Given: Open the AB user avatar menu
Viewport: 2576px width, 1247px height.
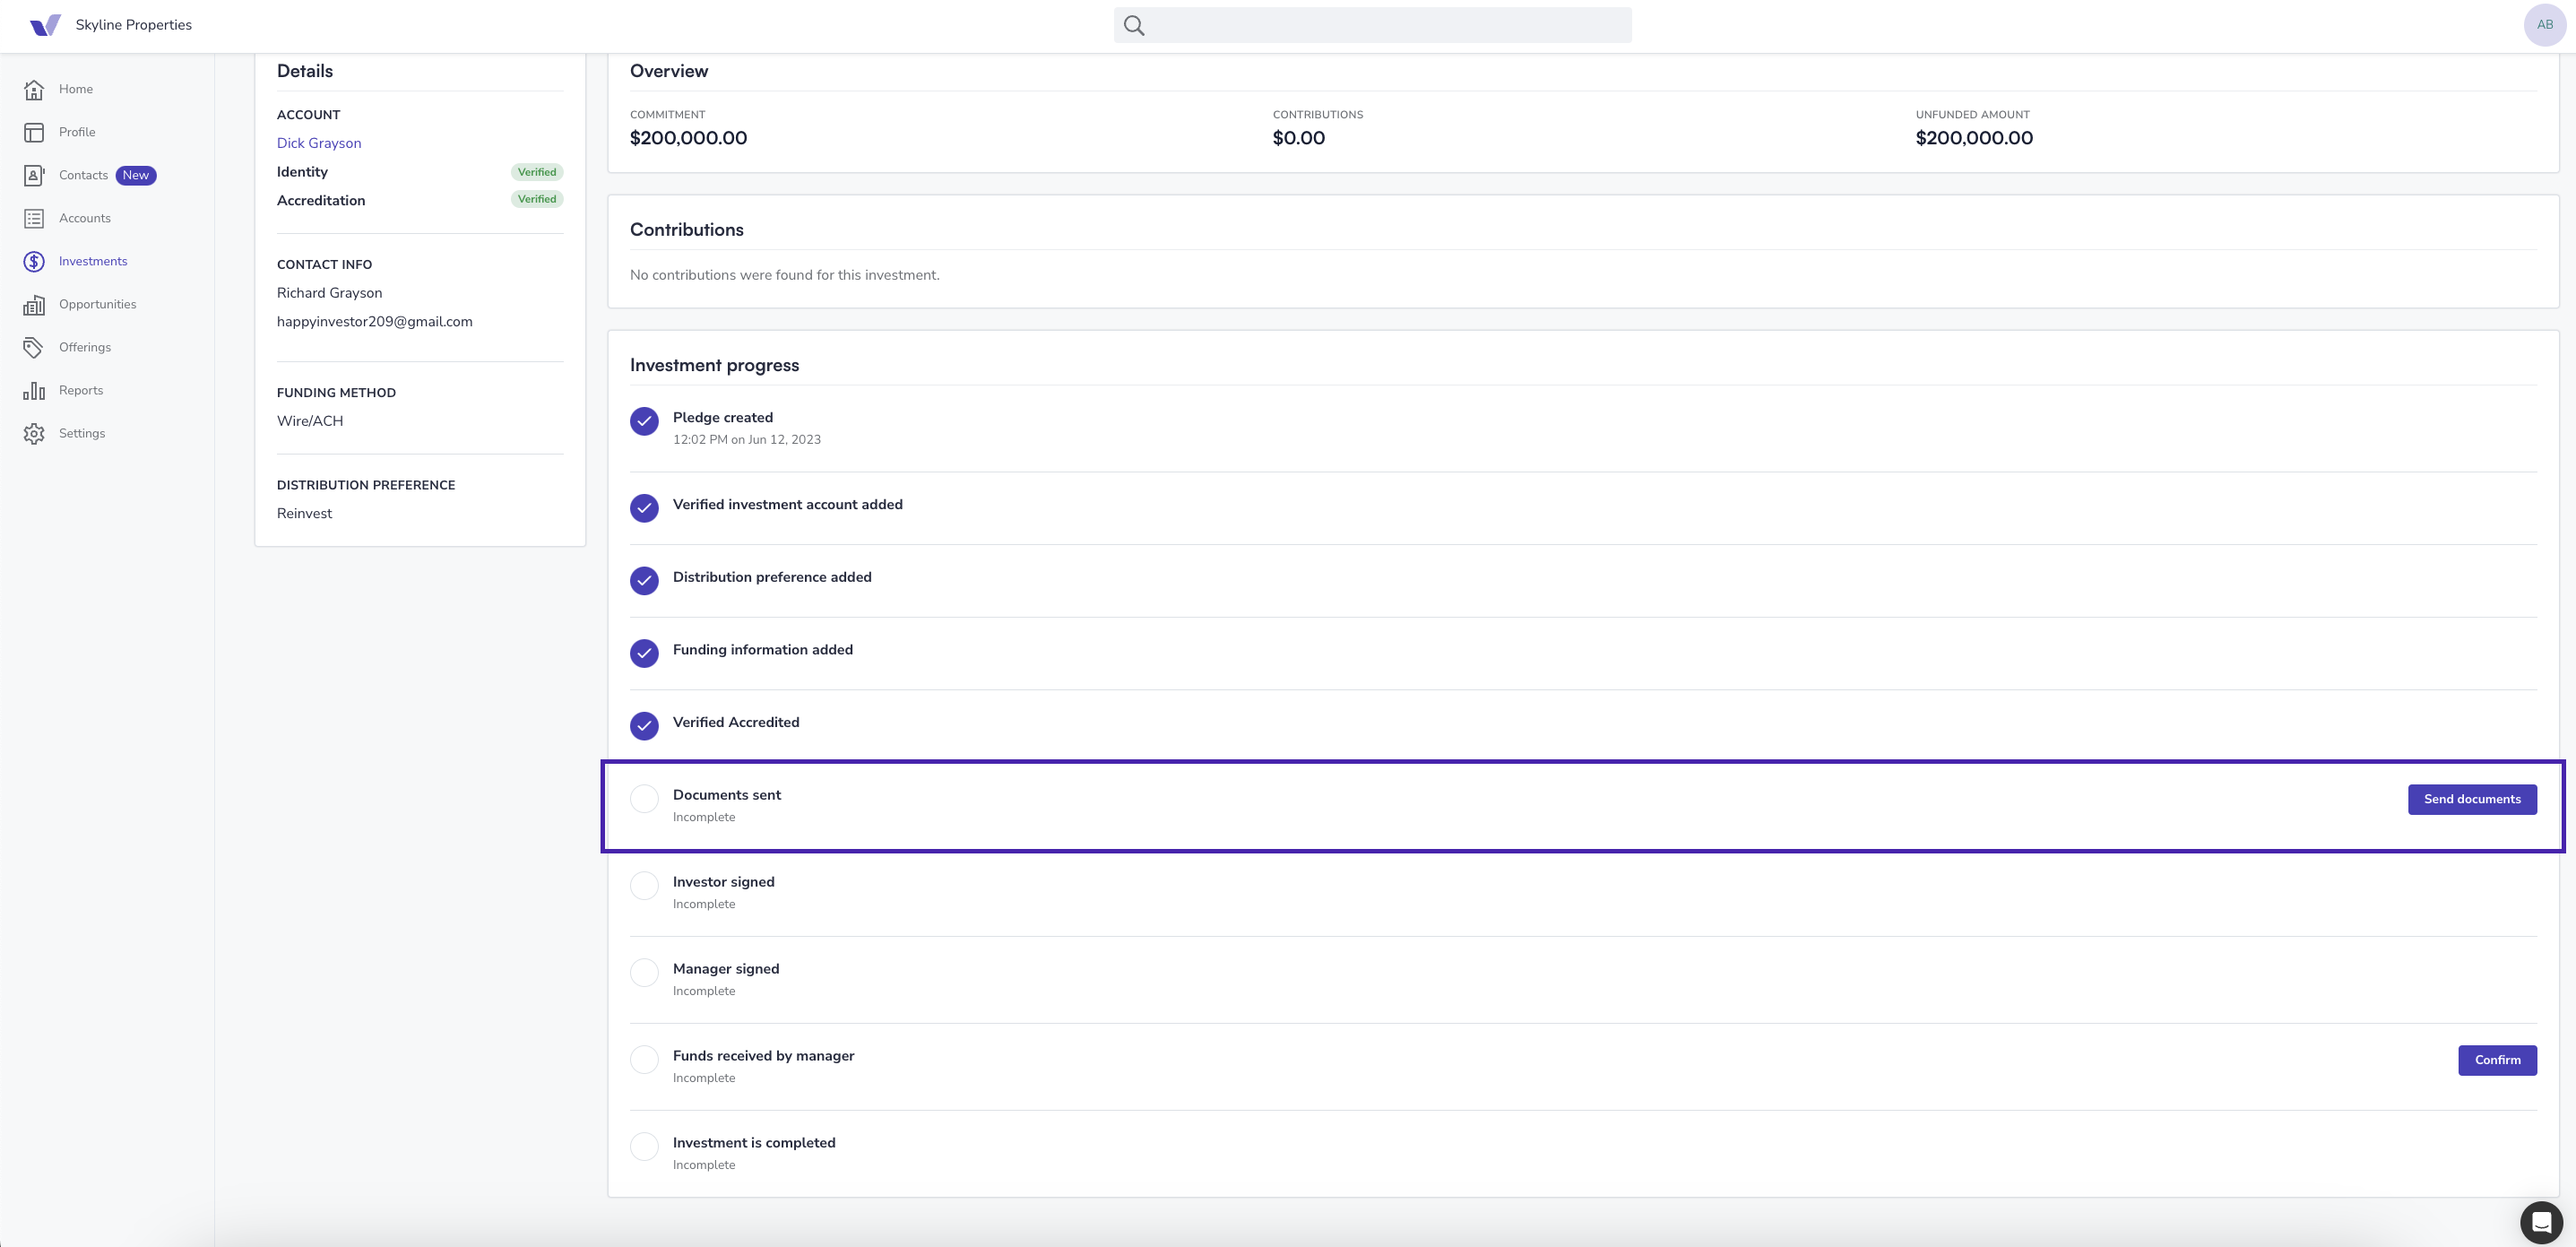Looking at the screenshot, I should pos(2545,25).
